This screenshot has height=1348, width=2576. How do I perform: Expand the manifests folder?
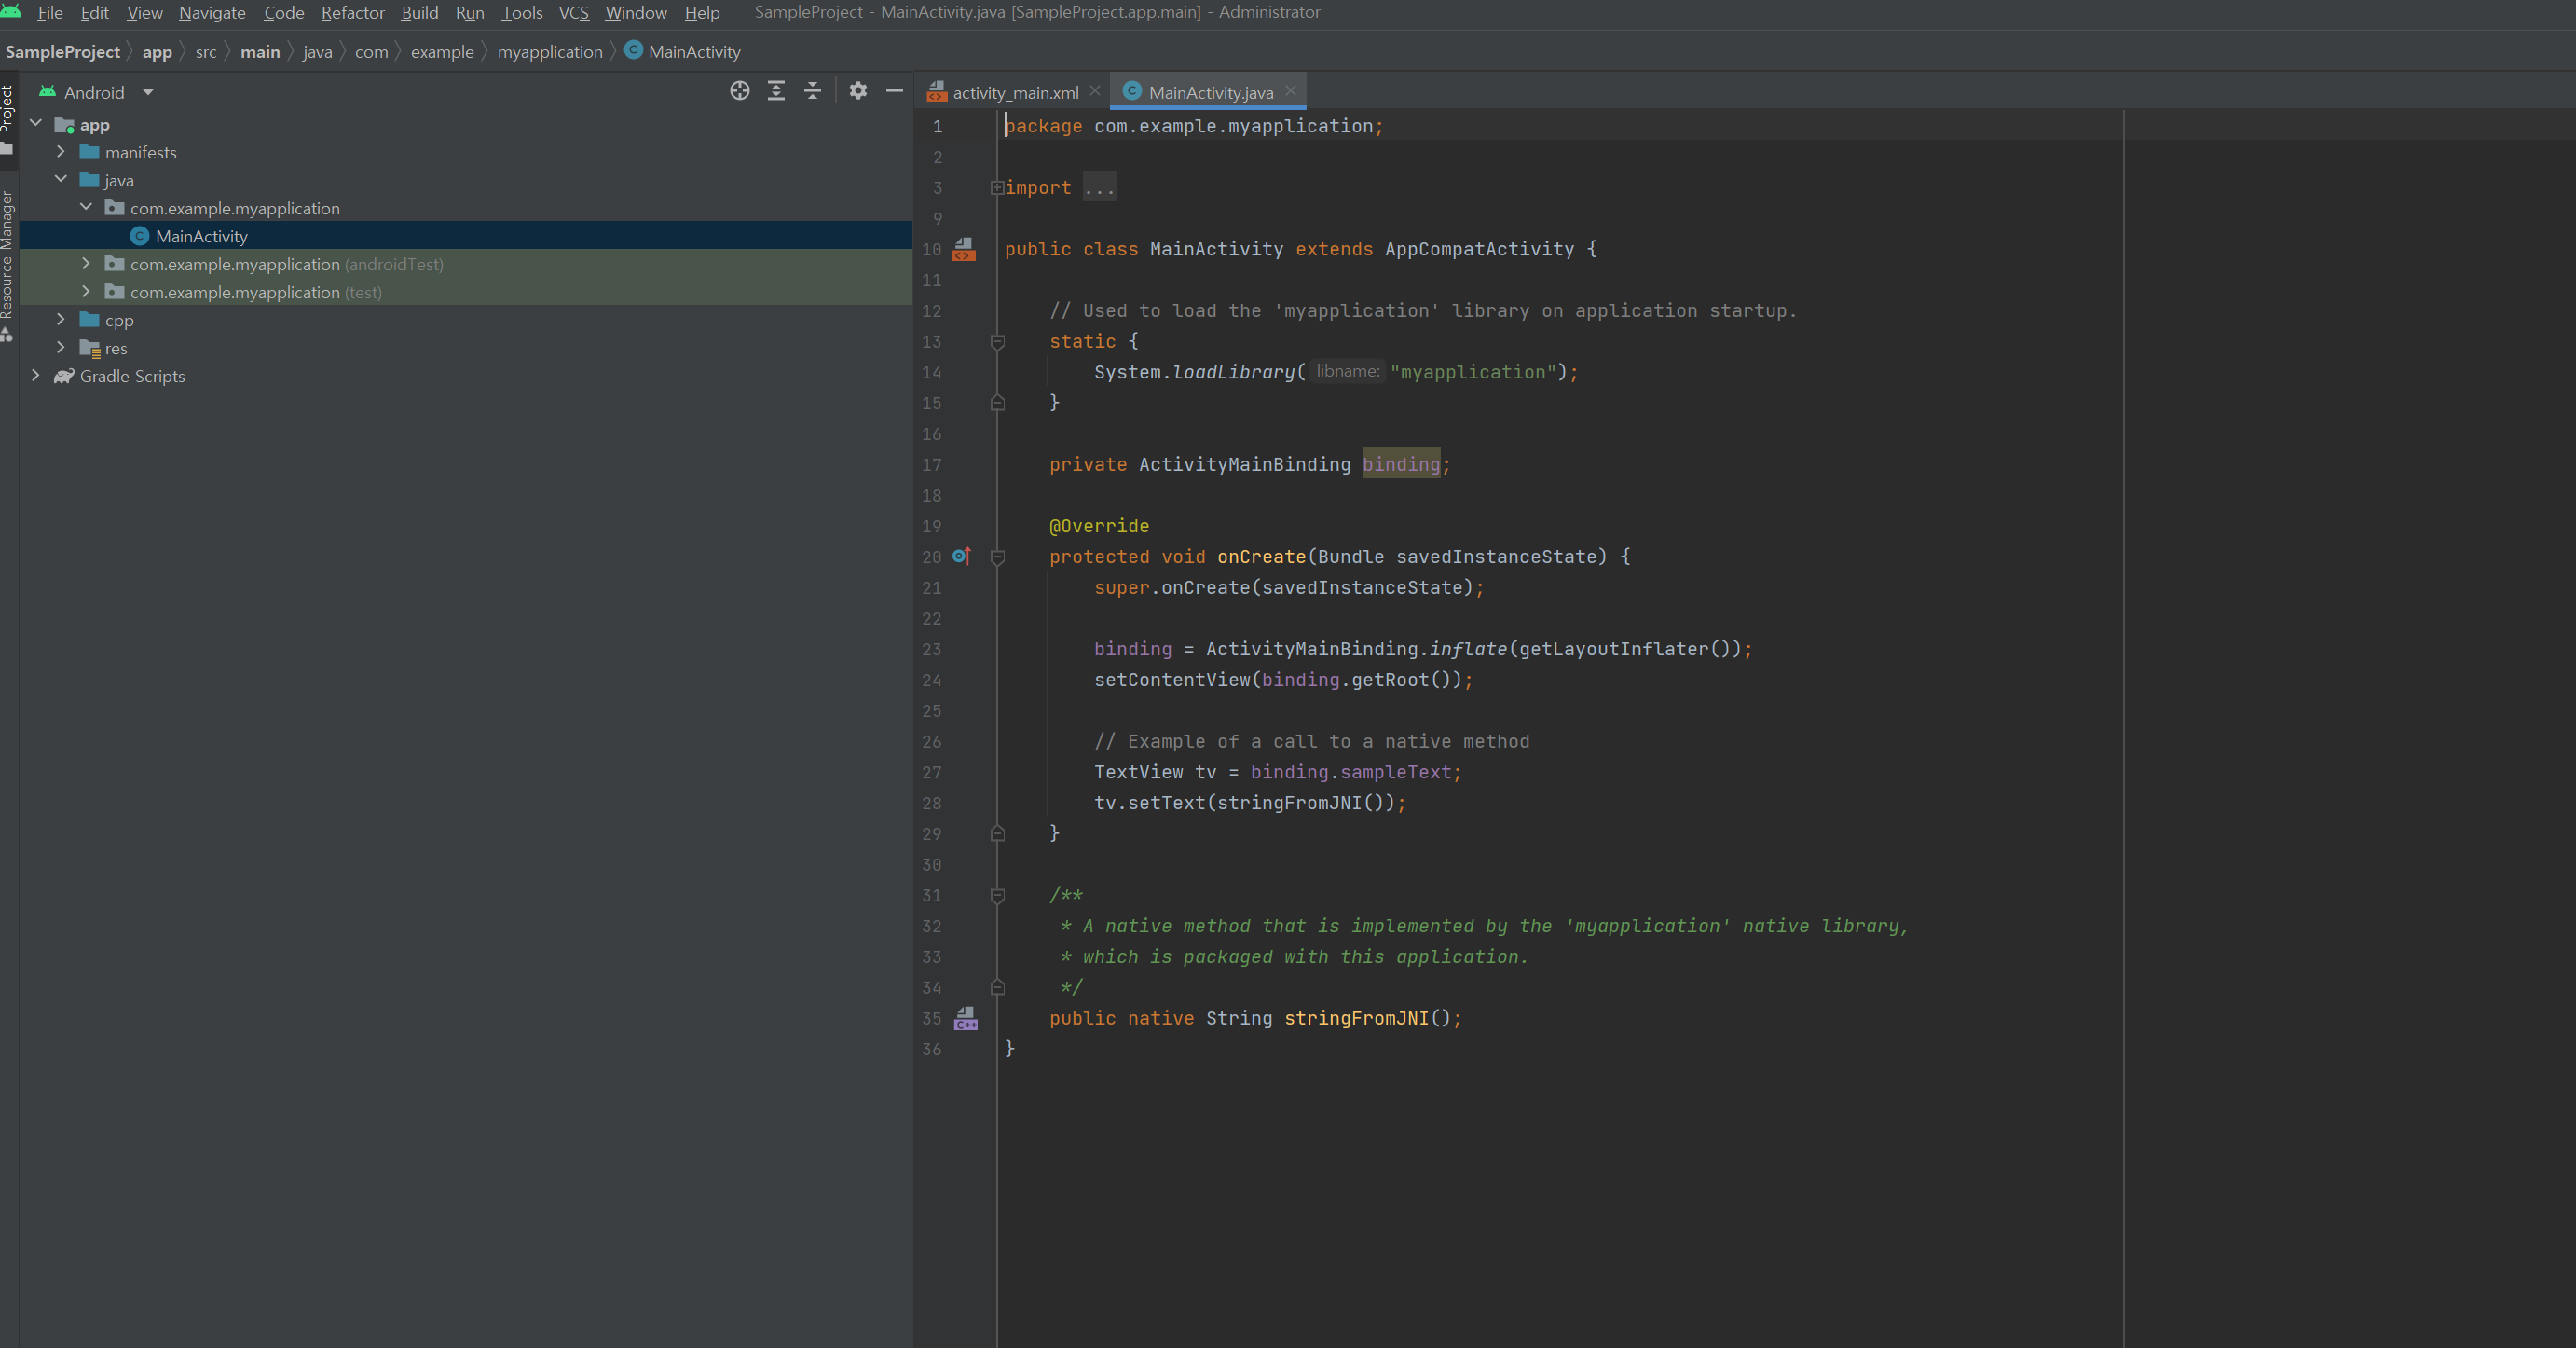click(61, 152)
